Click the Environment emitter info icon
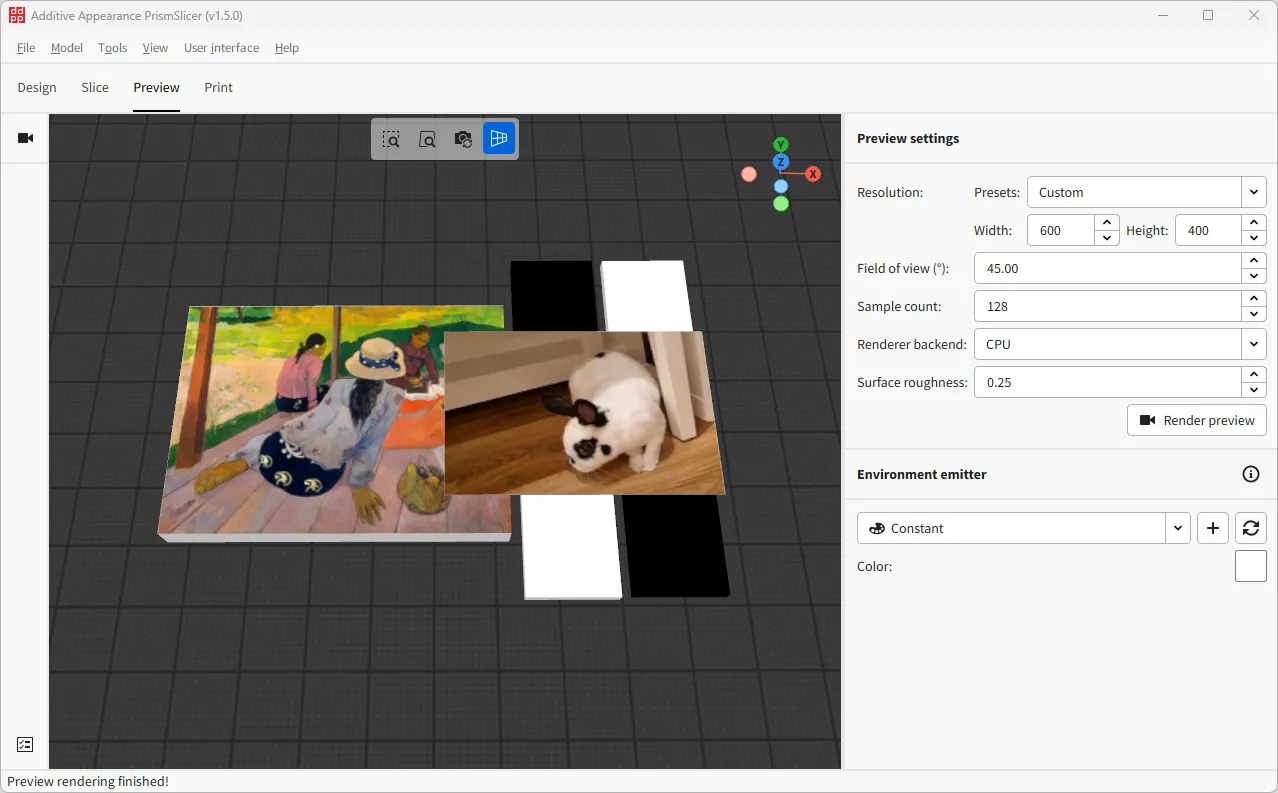 pos(1250,474)
